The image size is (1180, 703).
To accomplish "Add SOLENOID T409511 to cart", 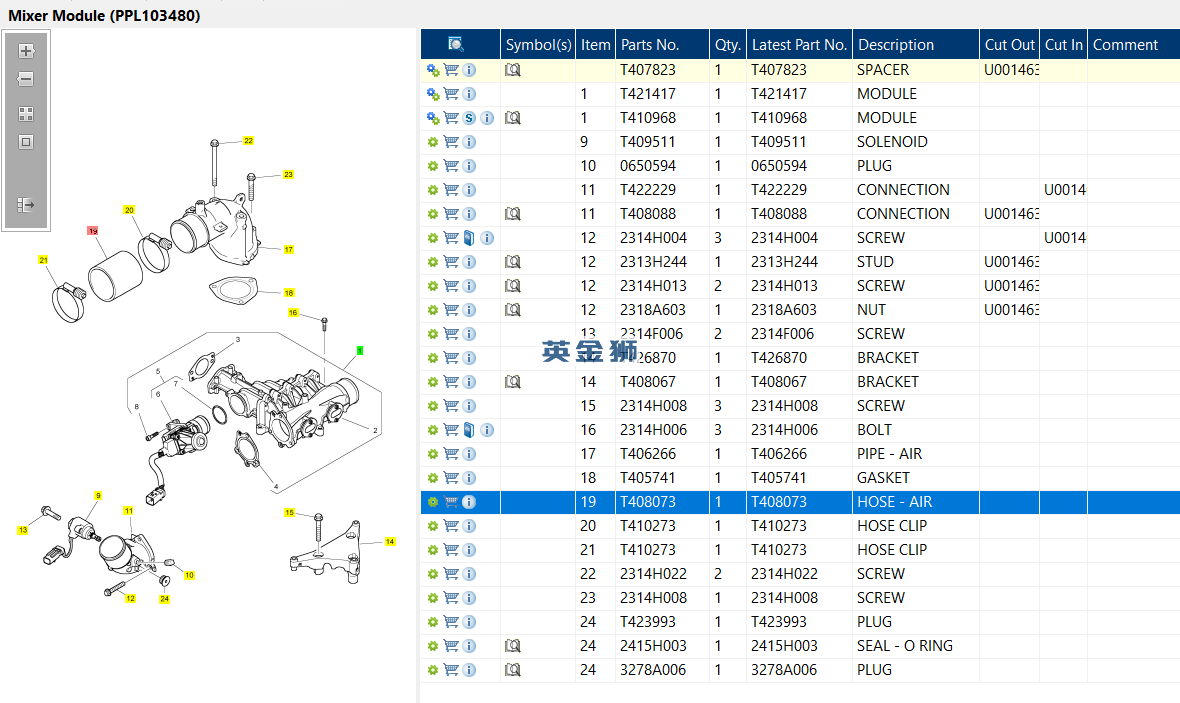I will (451, 142).
